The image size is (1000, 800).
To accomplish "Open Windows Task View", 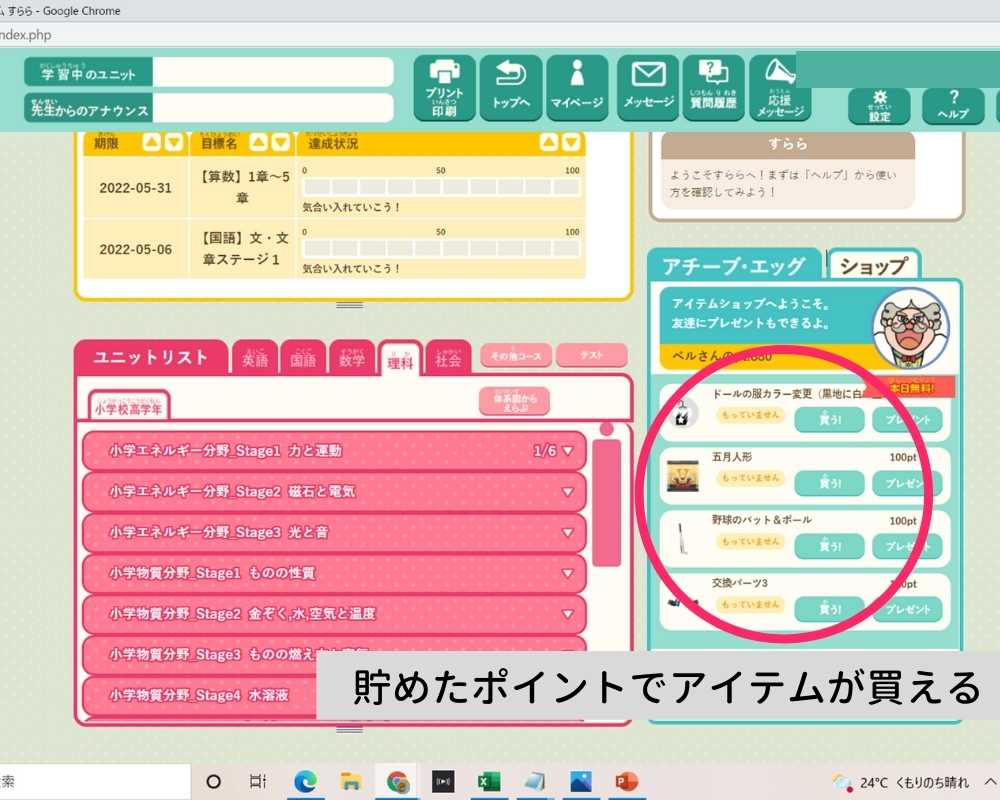I will (x=258, y=781).
